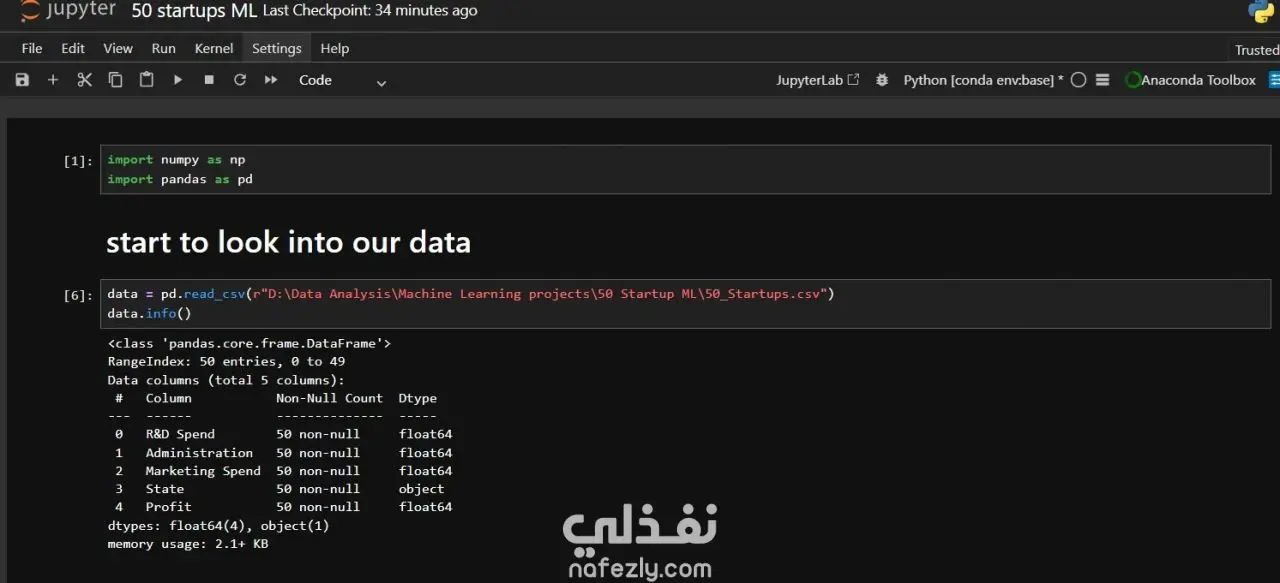Enable the debugger with the bug icon

[882, 80]
